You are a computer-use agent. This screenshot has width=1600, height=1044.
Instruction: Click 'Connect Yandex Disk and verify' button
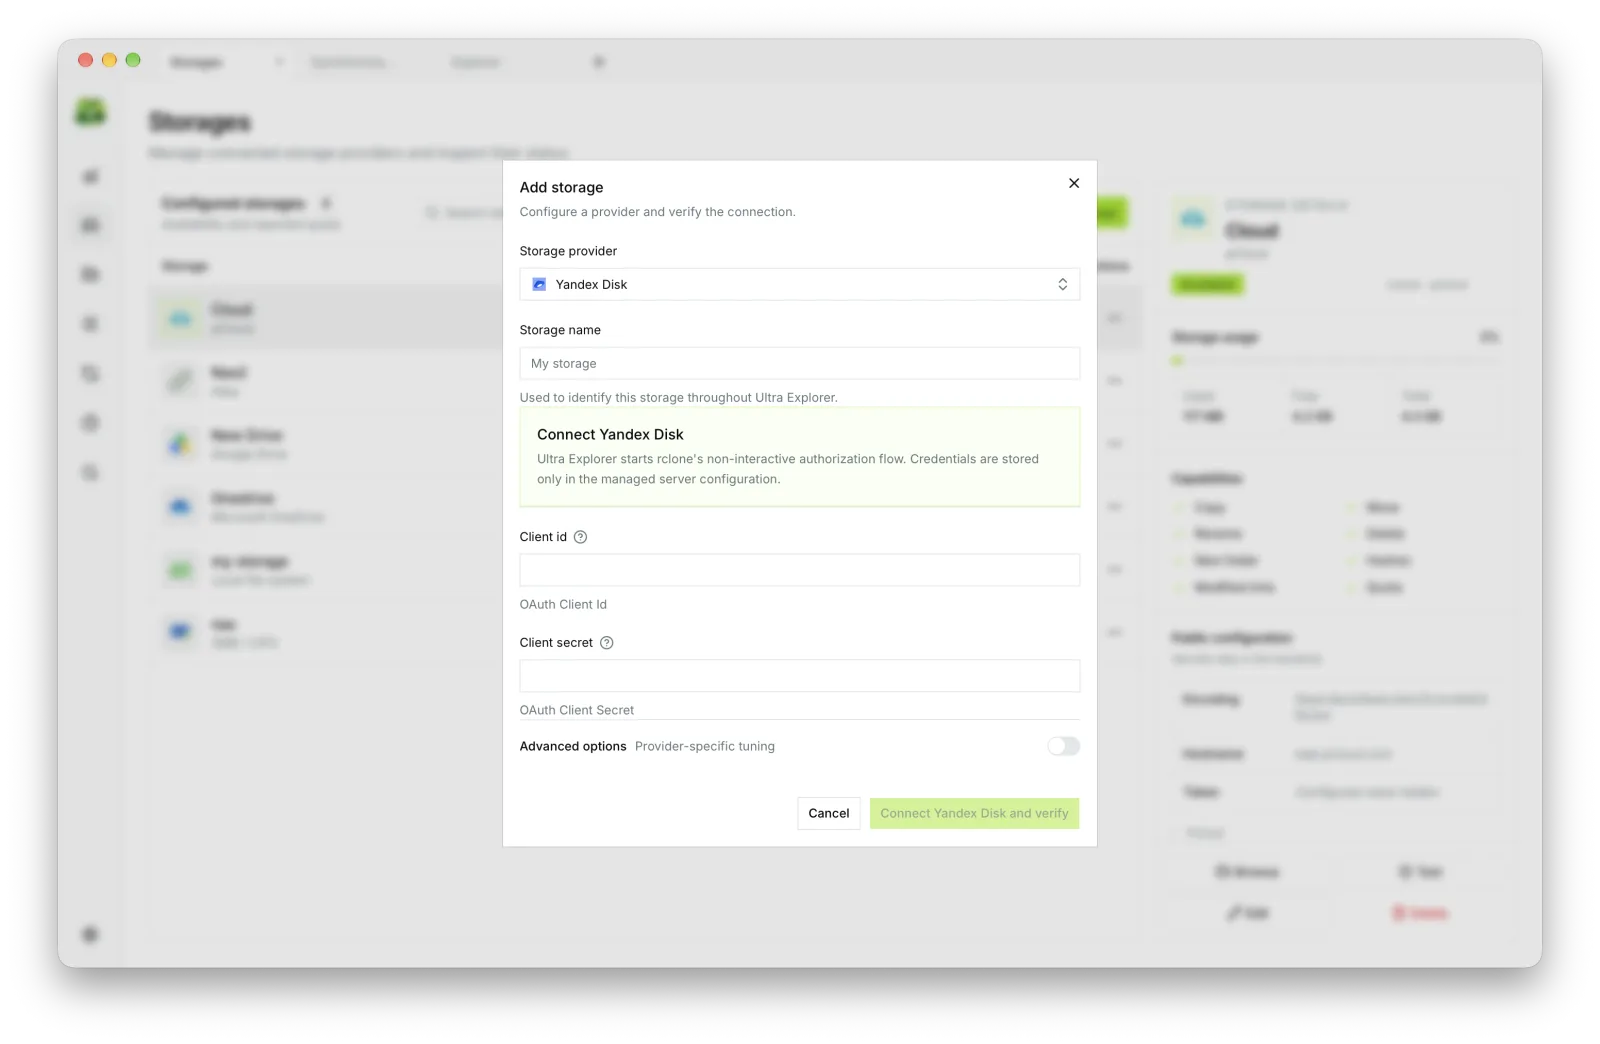tap(974, 813)
